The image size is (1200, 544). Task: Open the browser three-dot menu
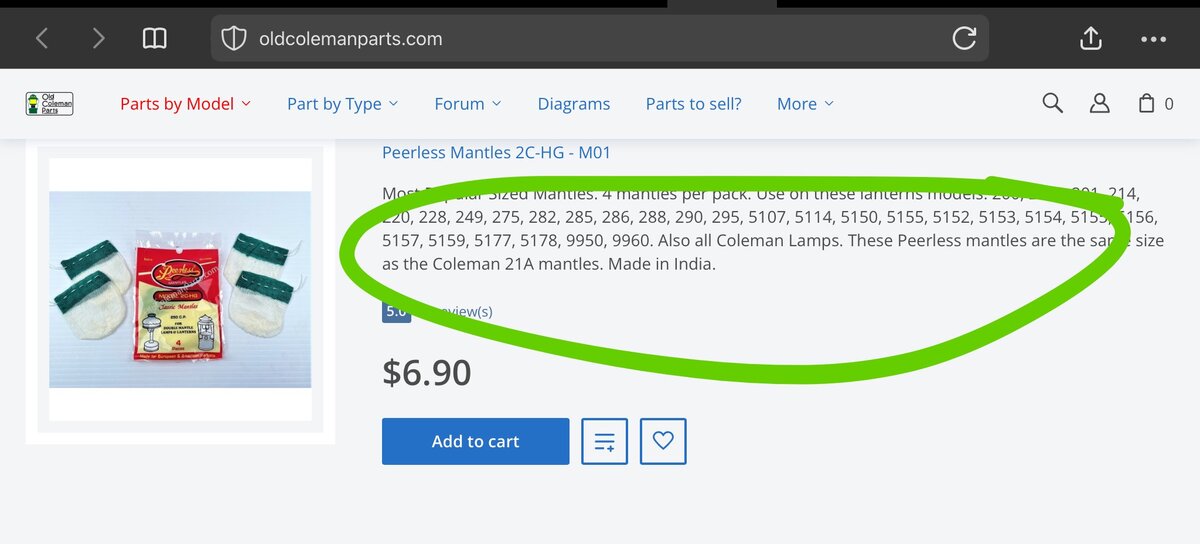coord(1153,40)
